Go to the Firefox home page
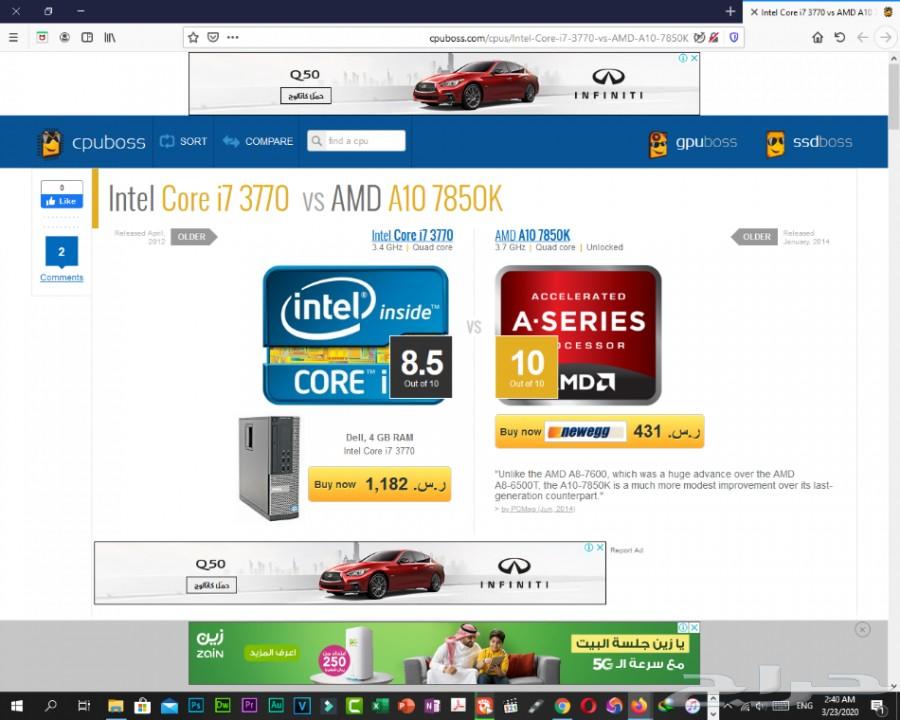 tap(817, 37)
